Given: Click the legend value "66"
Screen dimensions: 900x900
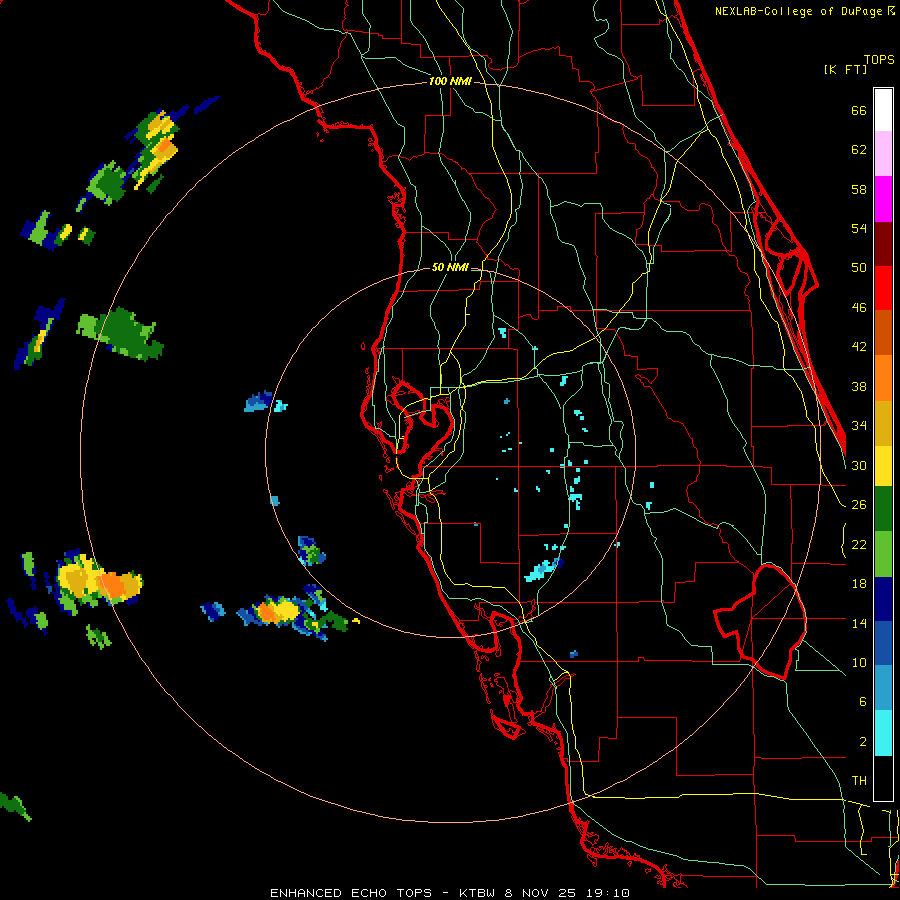Looking at the screenshot, I should pyautogui.click(x=859, y=110).
